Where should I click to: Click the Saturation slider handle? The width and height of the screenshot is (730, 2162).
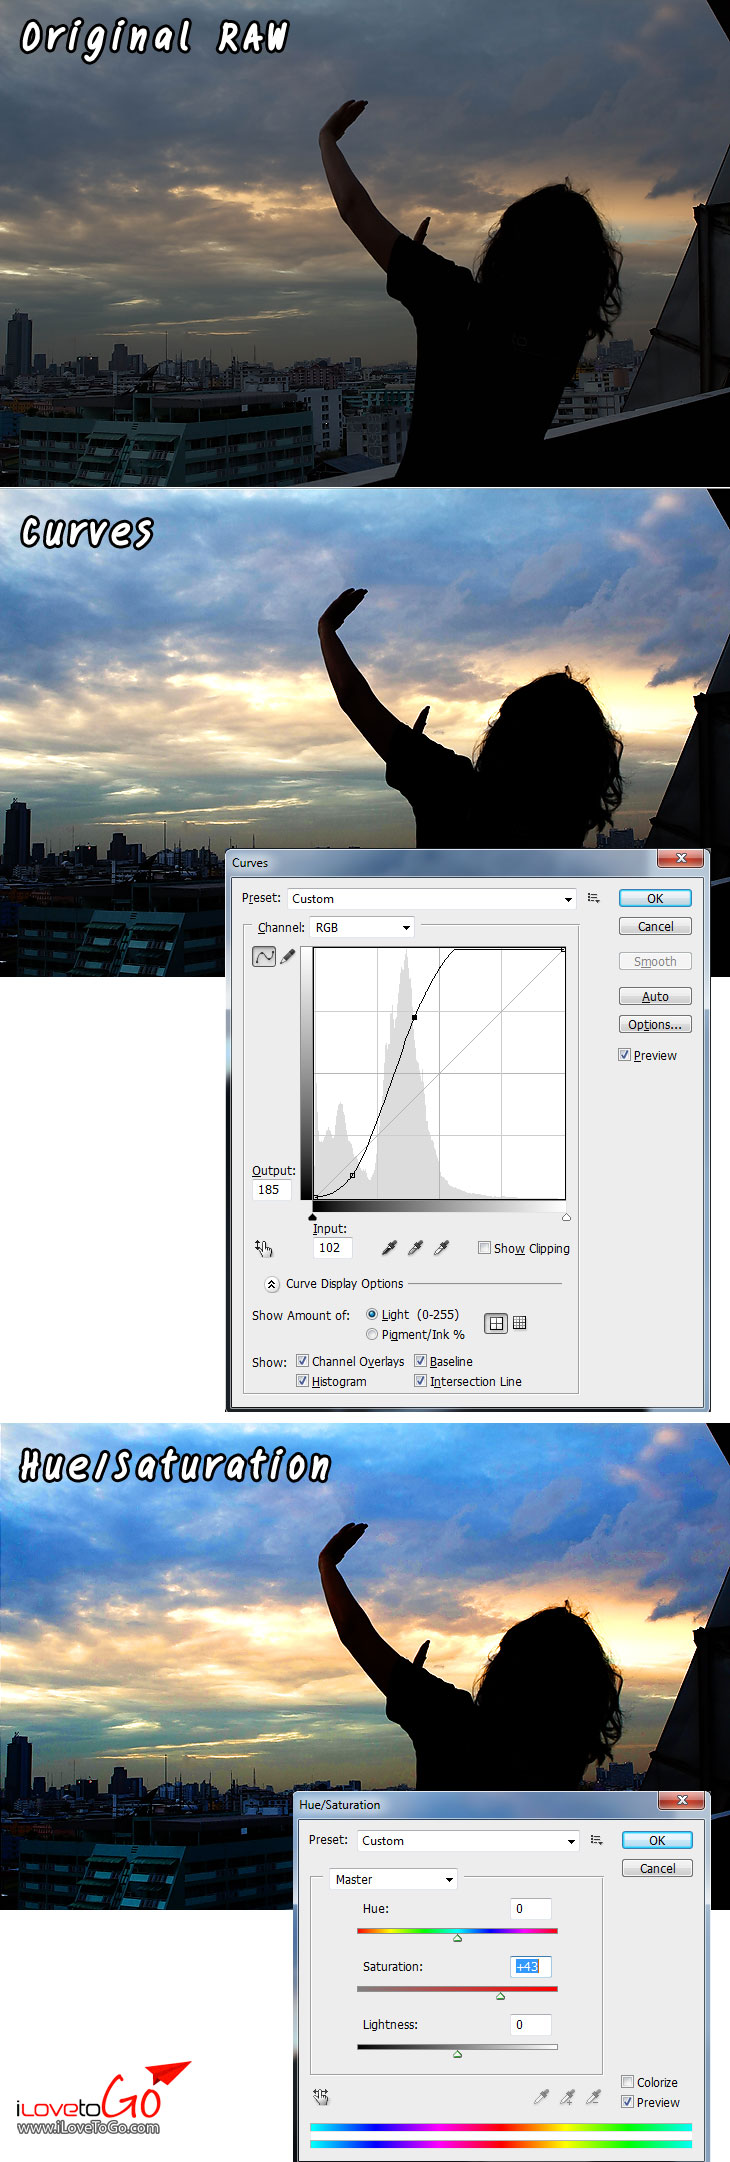500,1996
